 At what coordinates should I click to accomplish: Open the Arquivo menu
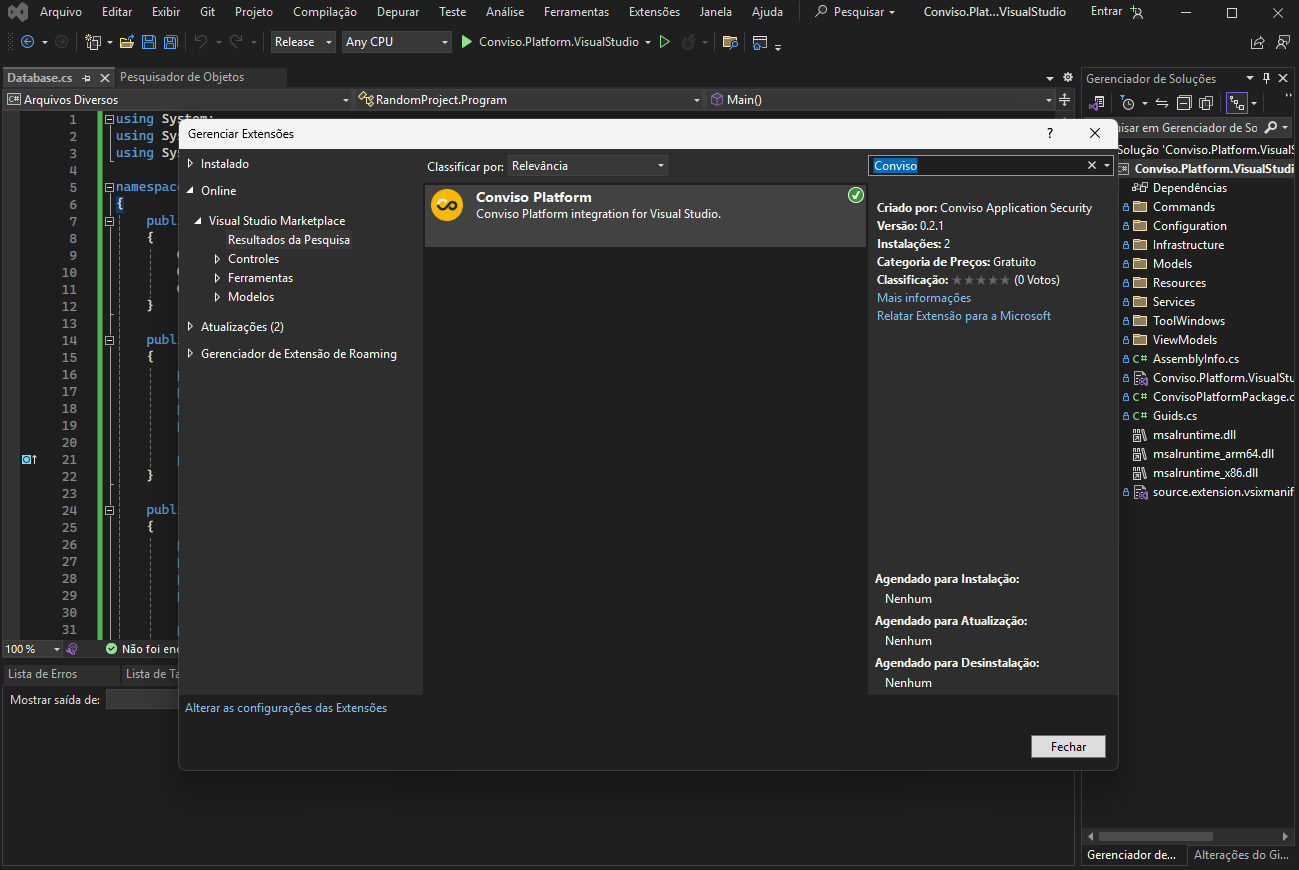tap(61, 12)
